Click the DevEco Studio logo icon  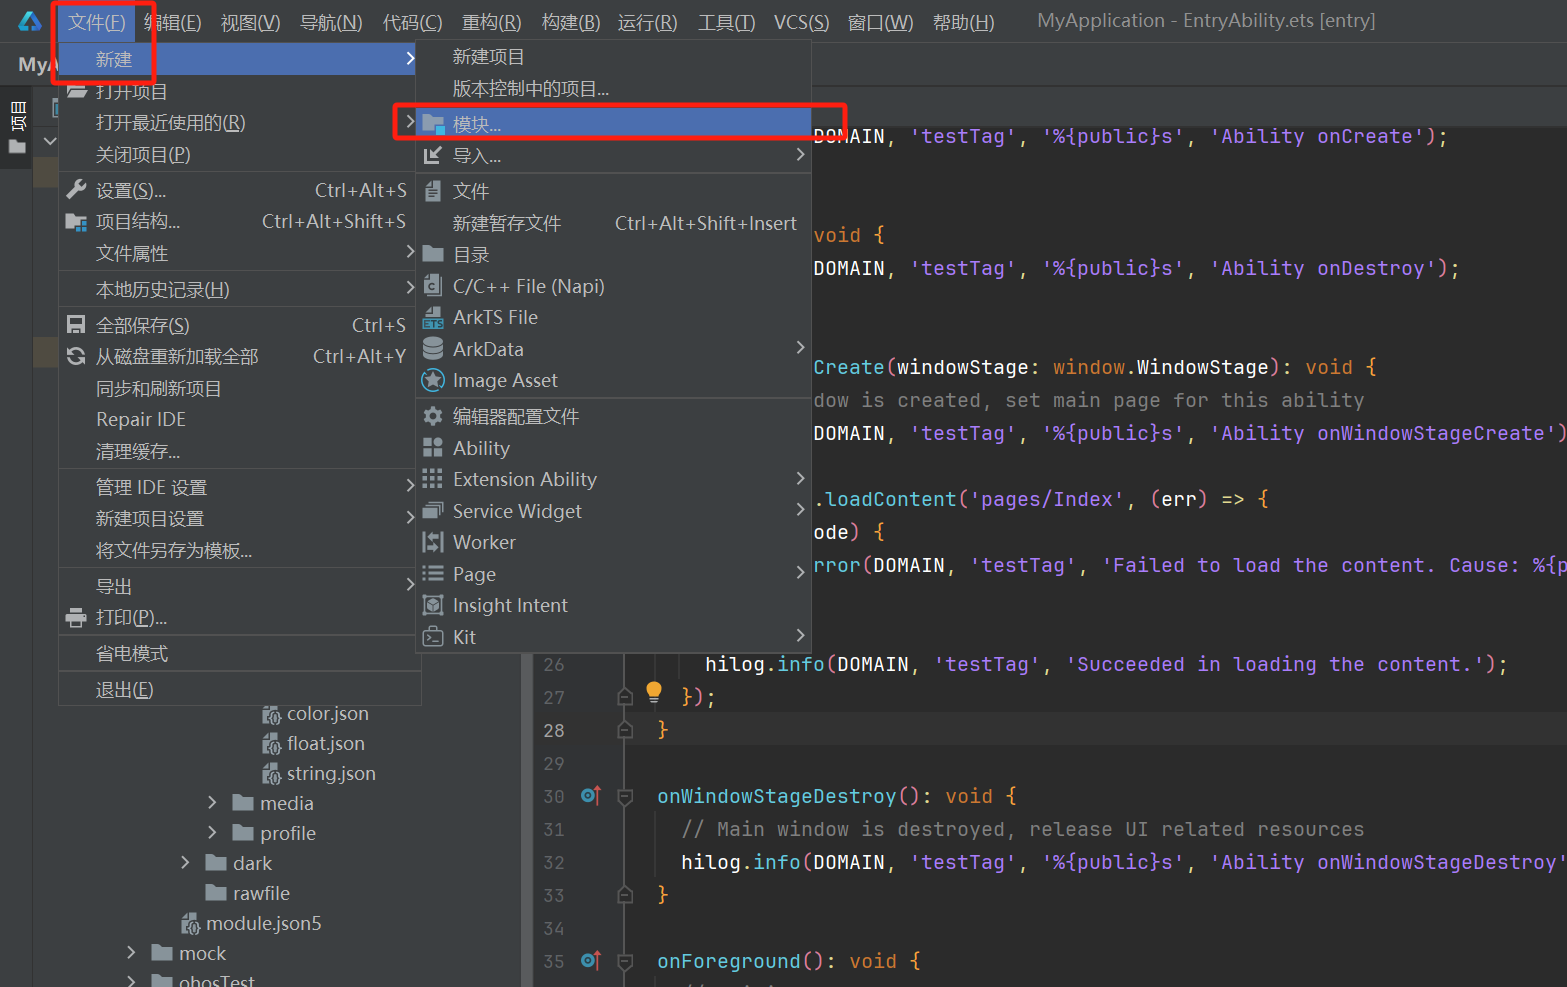pos(30,21)
